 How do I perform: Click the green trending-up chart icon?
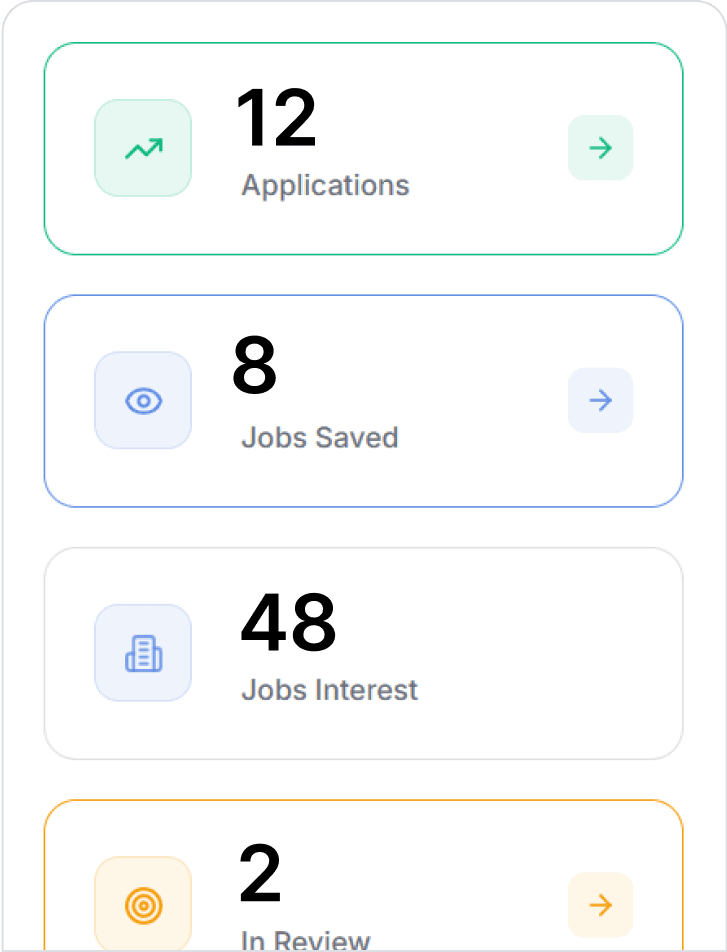[x=143, y=148]
